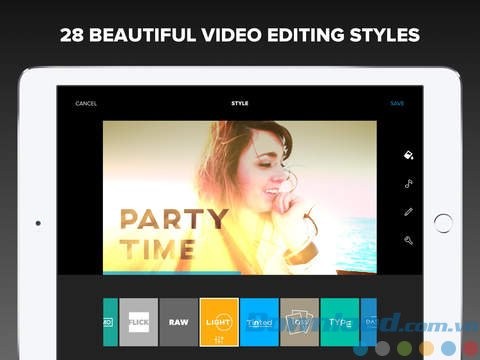
Task: Cancel the style editing
Action: click(x=86, y=103)
